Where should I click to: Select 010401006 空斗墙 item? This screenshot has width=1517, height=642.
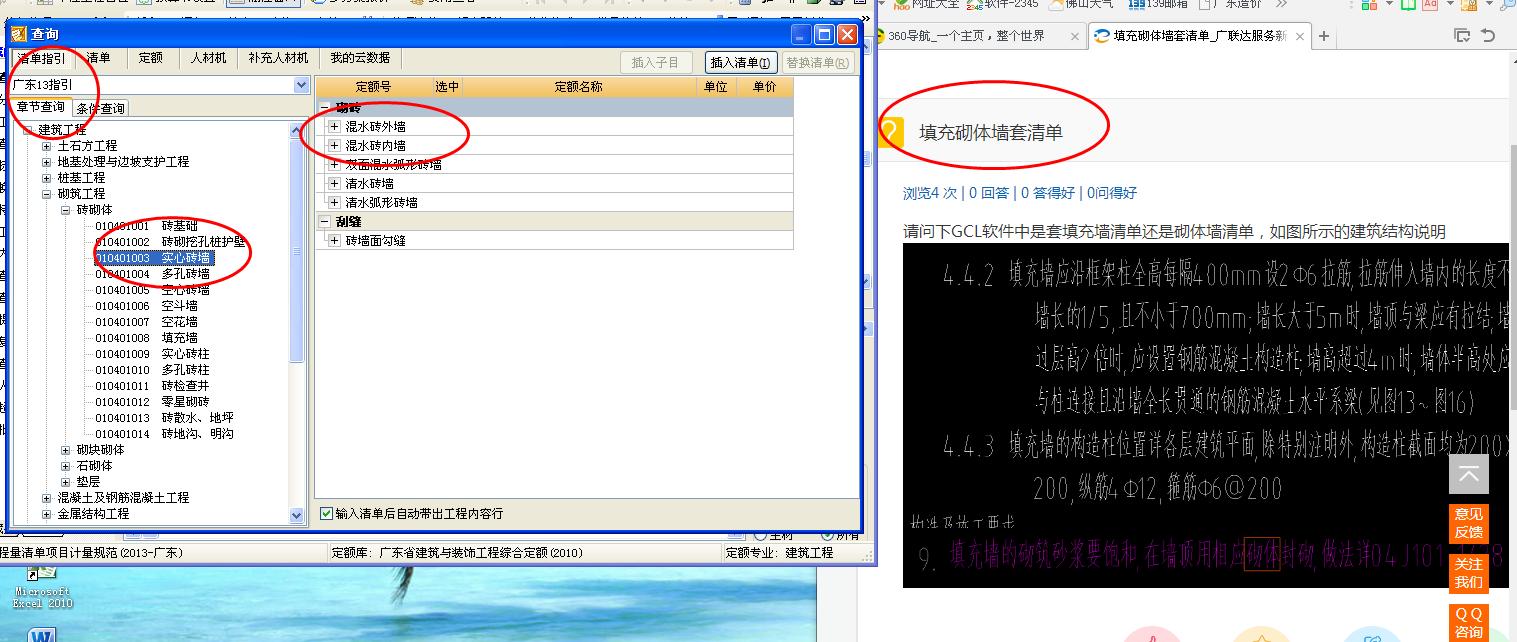pos(146,306)
